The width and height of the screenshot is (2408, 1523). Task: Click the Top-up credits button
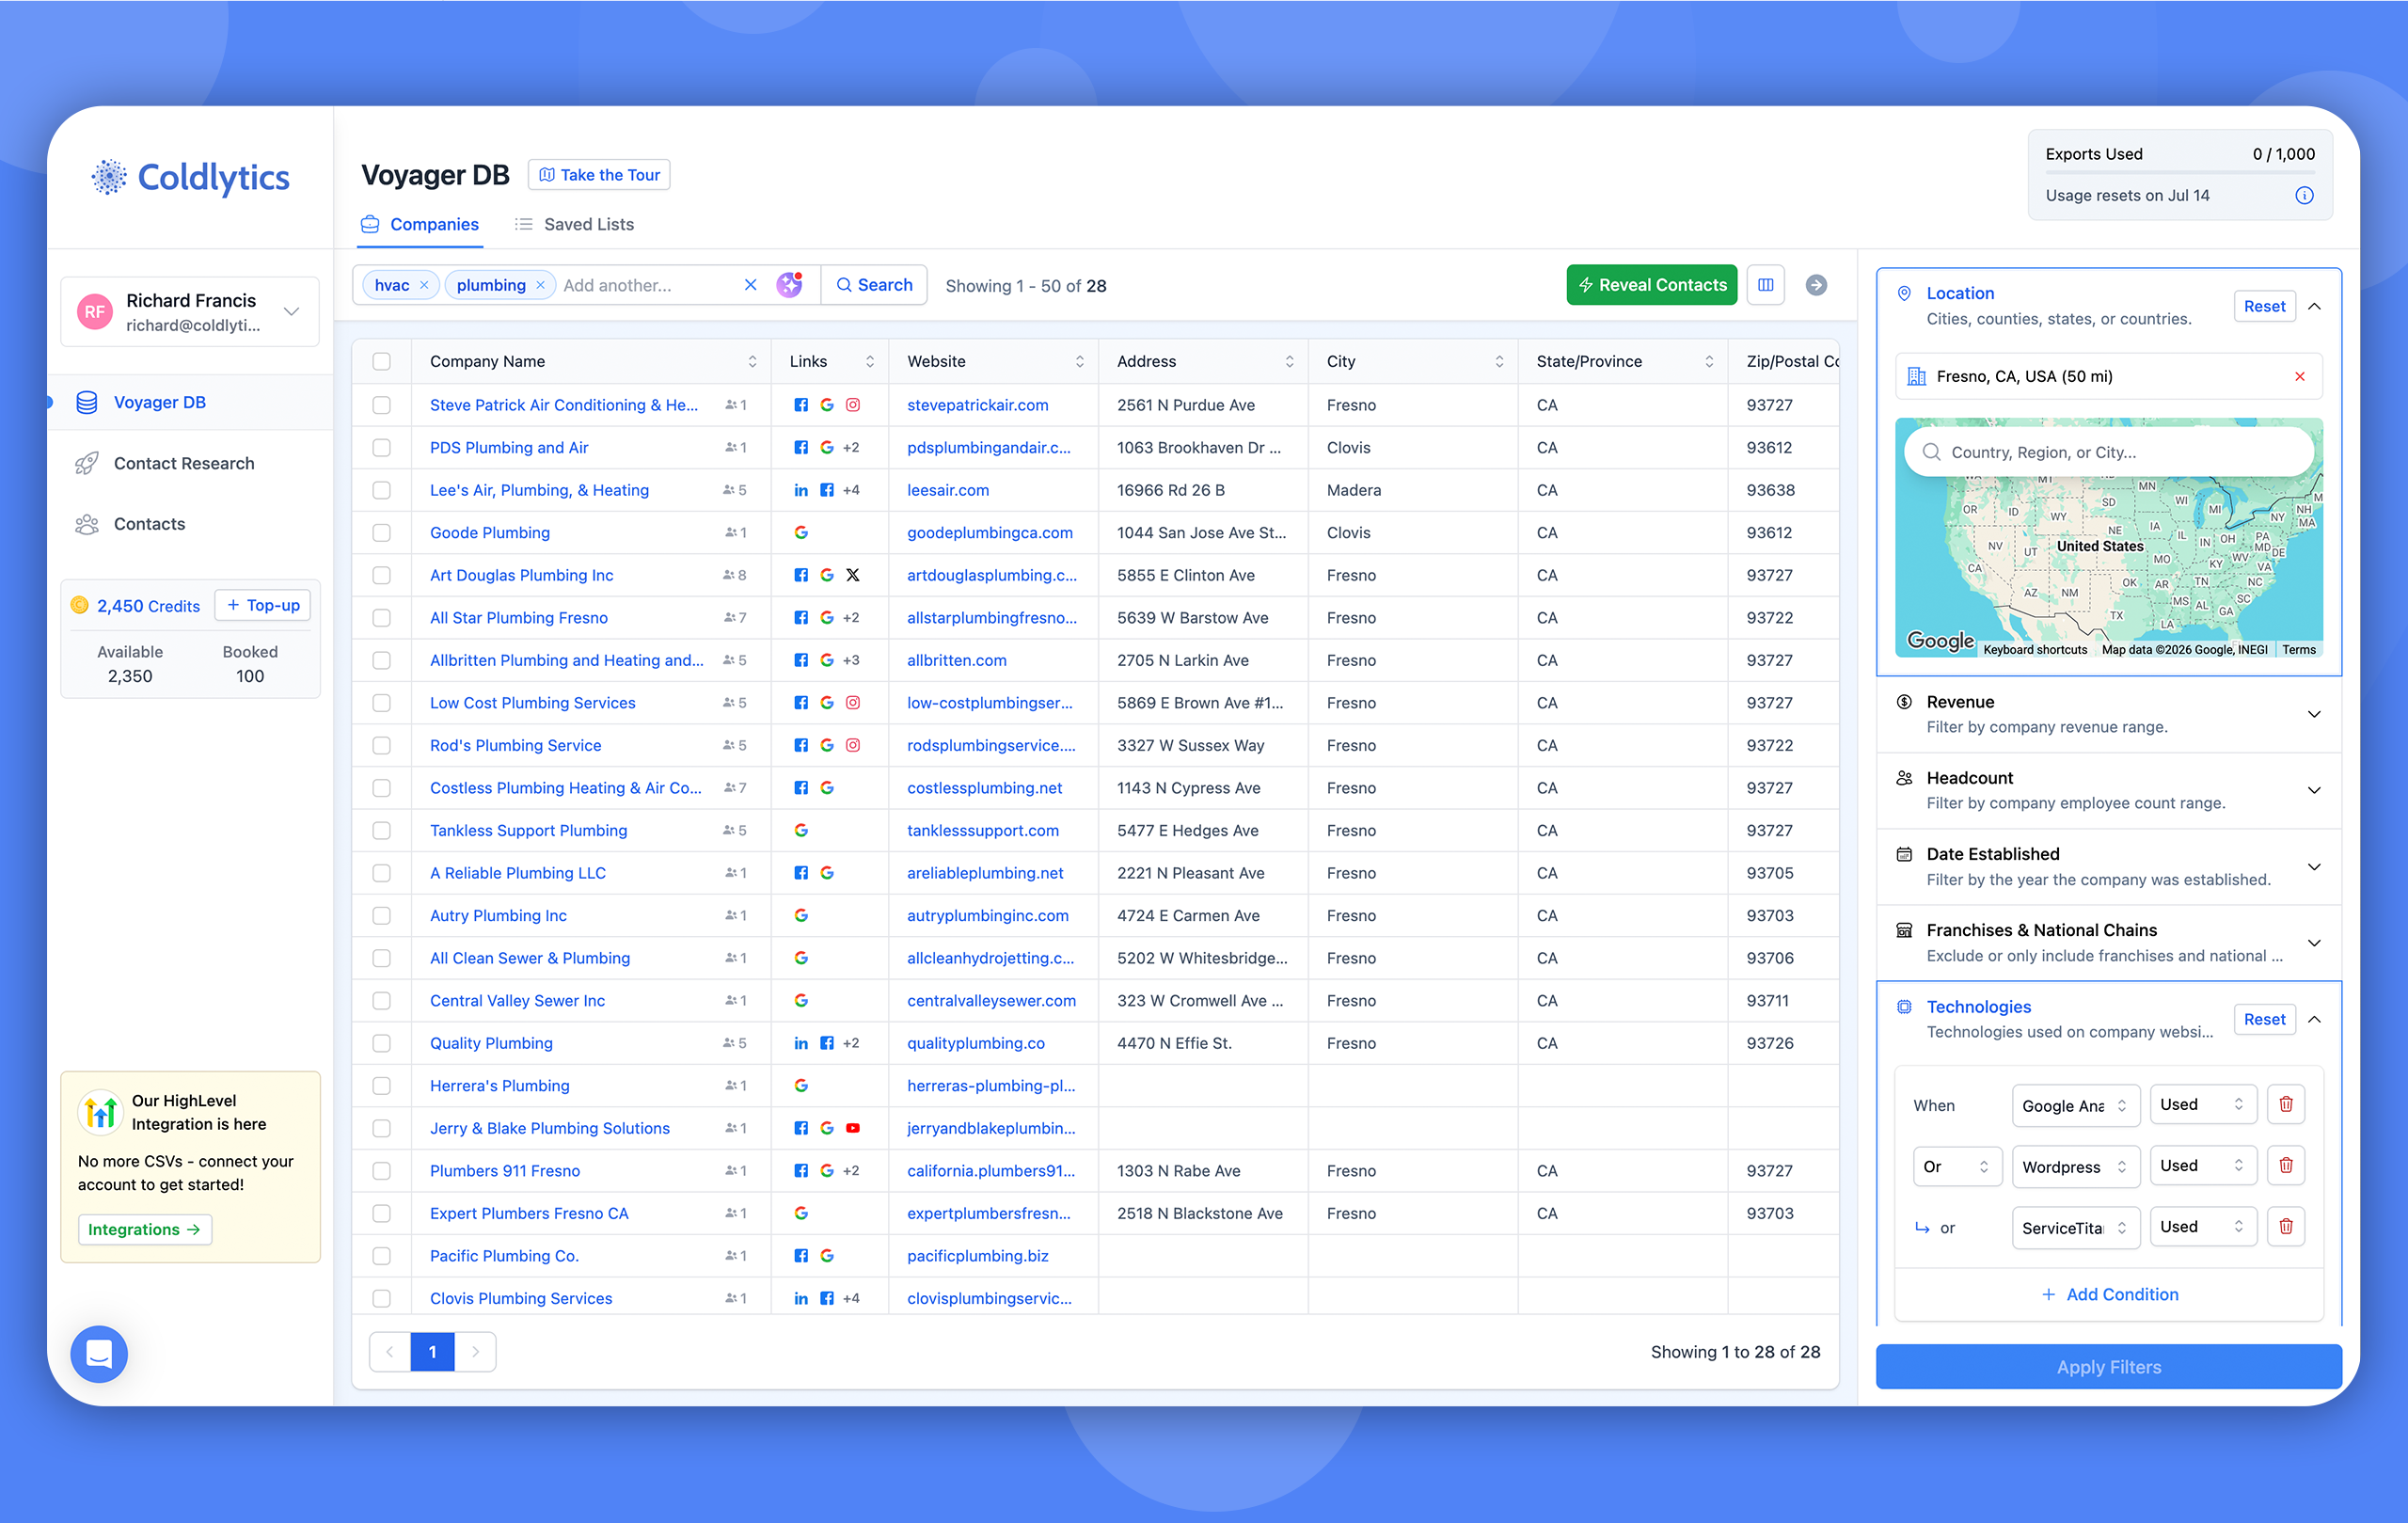tap(263, 605)
